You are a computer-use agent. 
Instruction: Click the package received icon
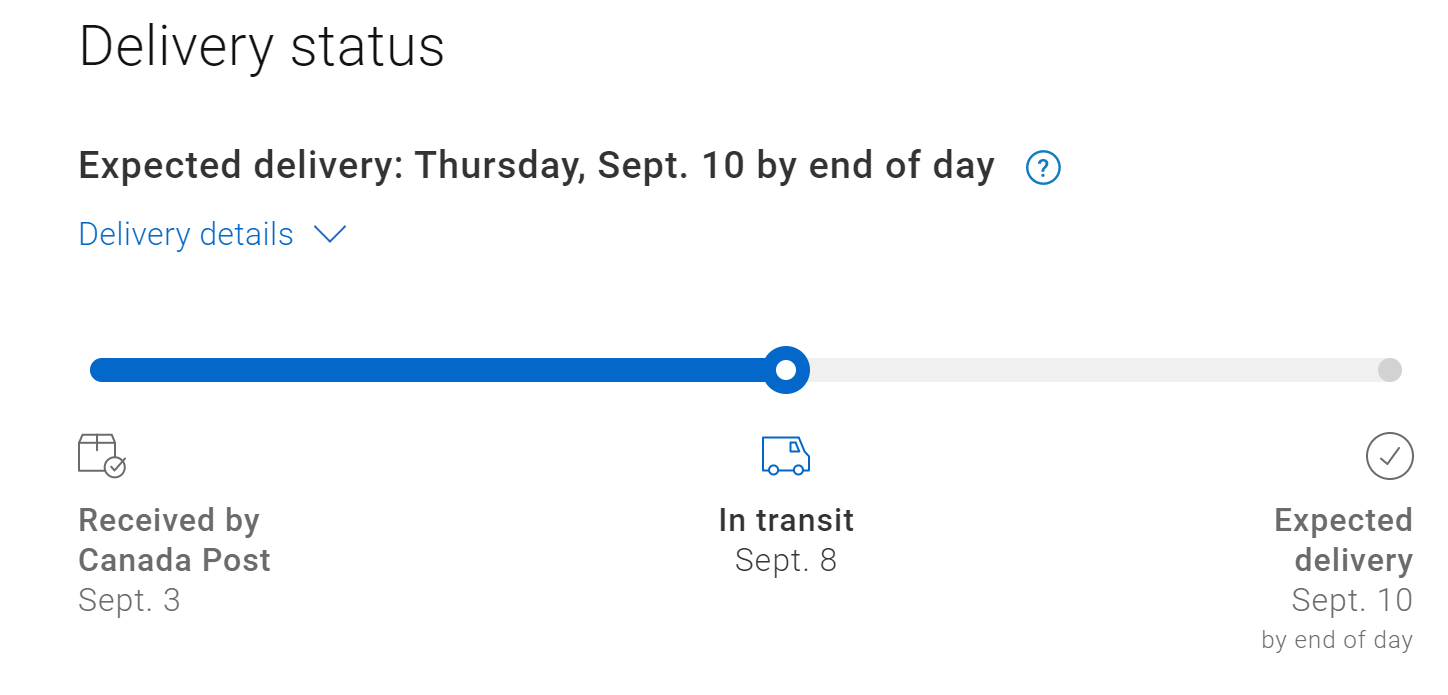pyautogui.click(x=102, y=455)
